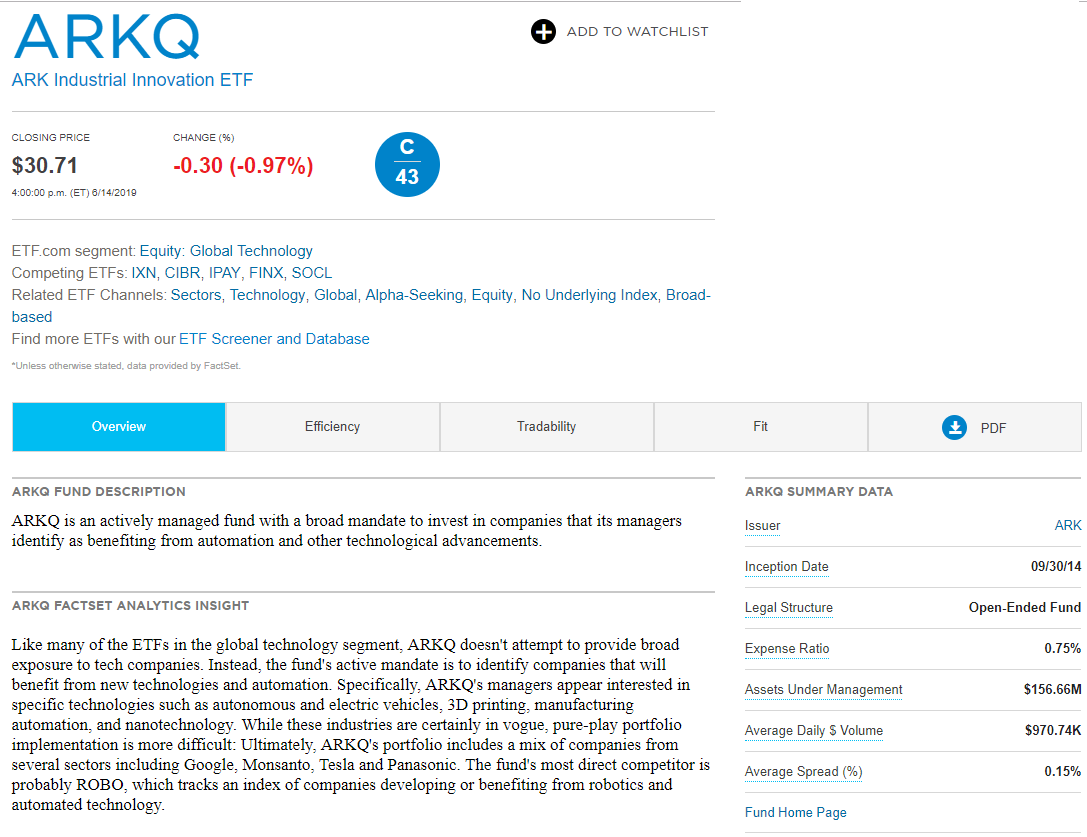Open the Alpha-Seeking ETF channel
The height and width of the screenshot is (837, 1087).
click(x=414, y=295)
